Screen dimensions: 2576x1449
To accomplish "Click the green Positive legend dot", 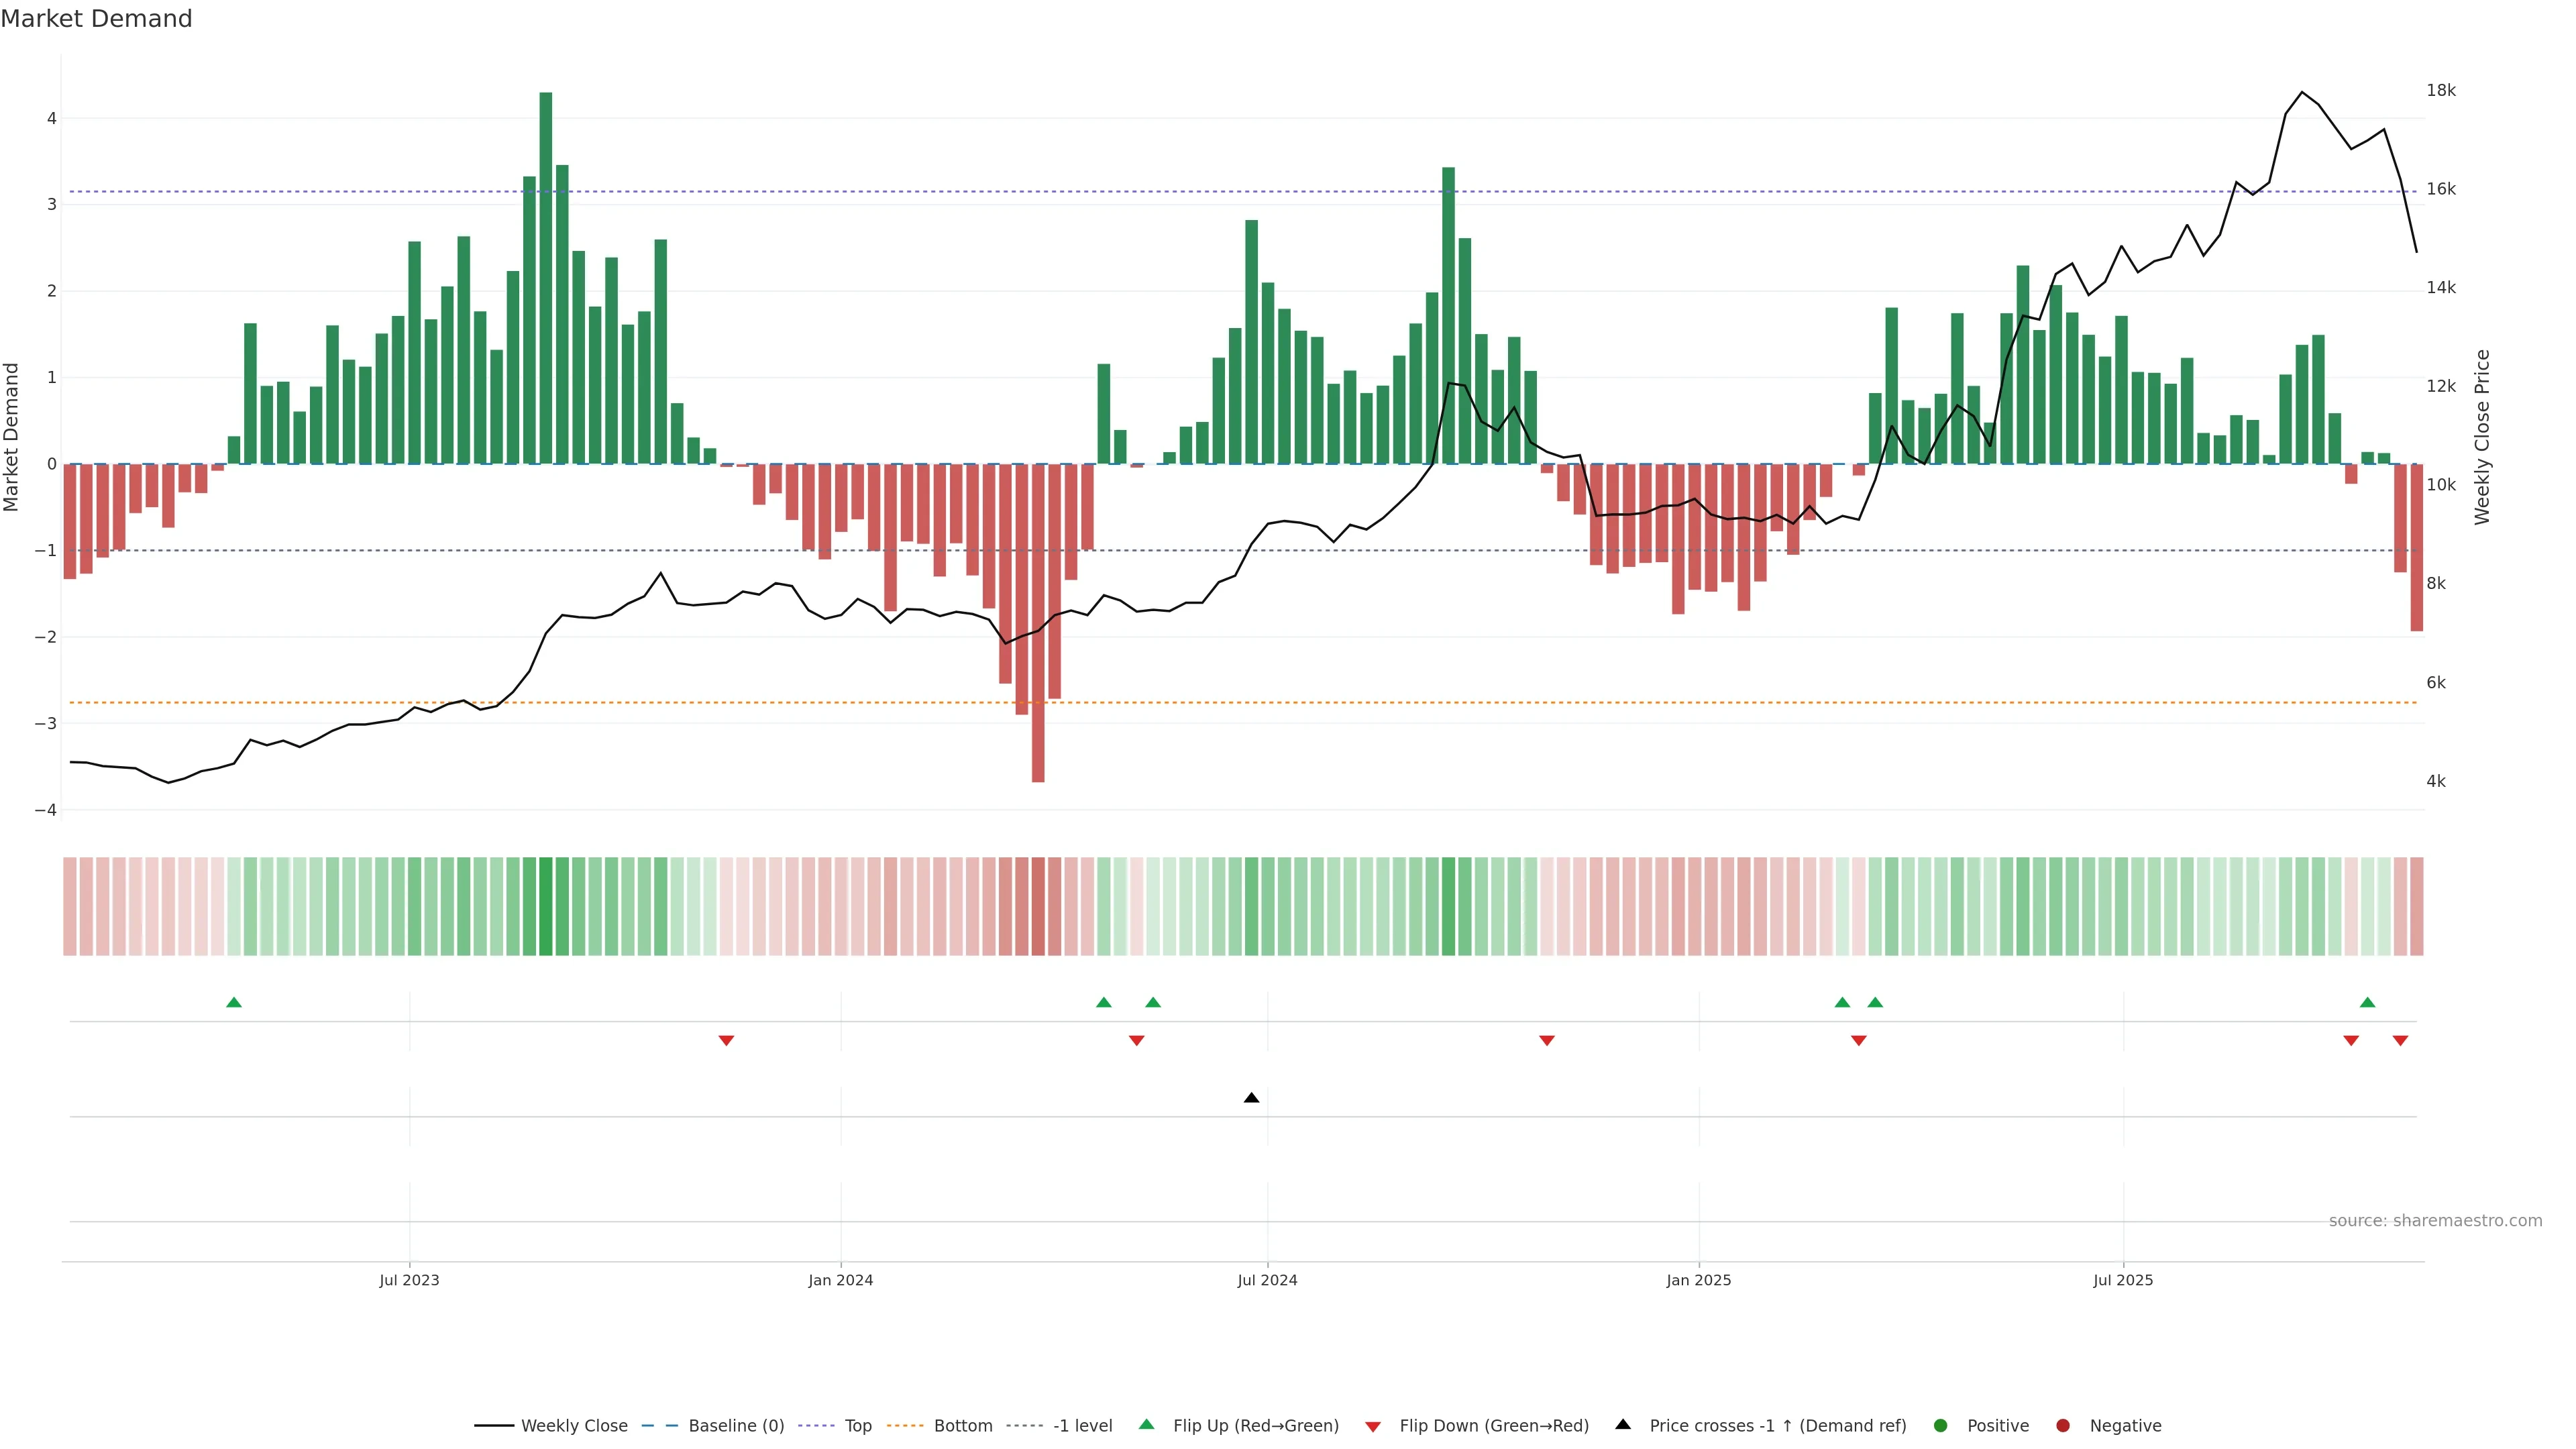I will [1941, 1425].
